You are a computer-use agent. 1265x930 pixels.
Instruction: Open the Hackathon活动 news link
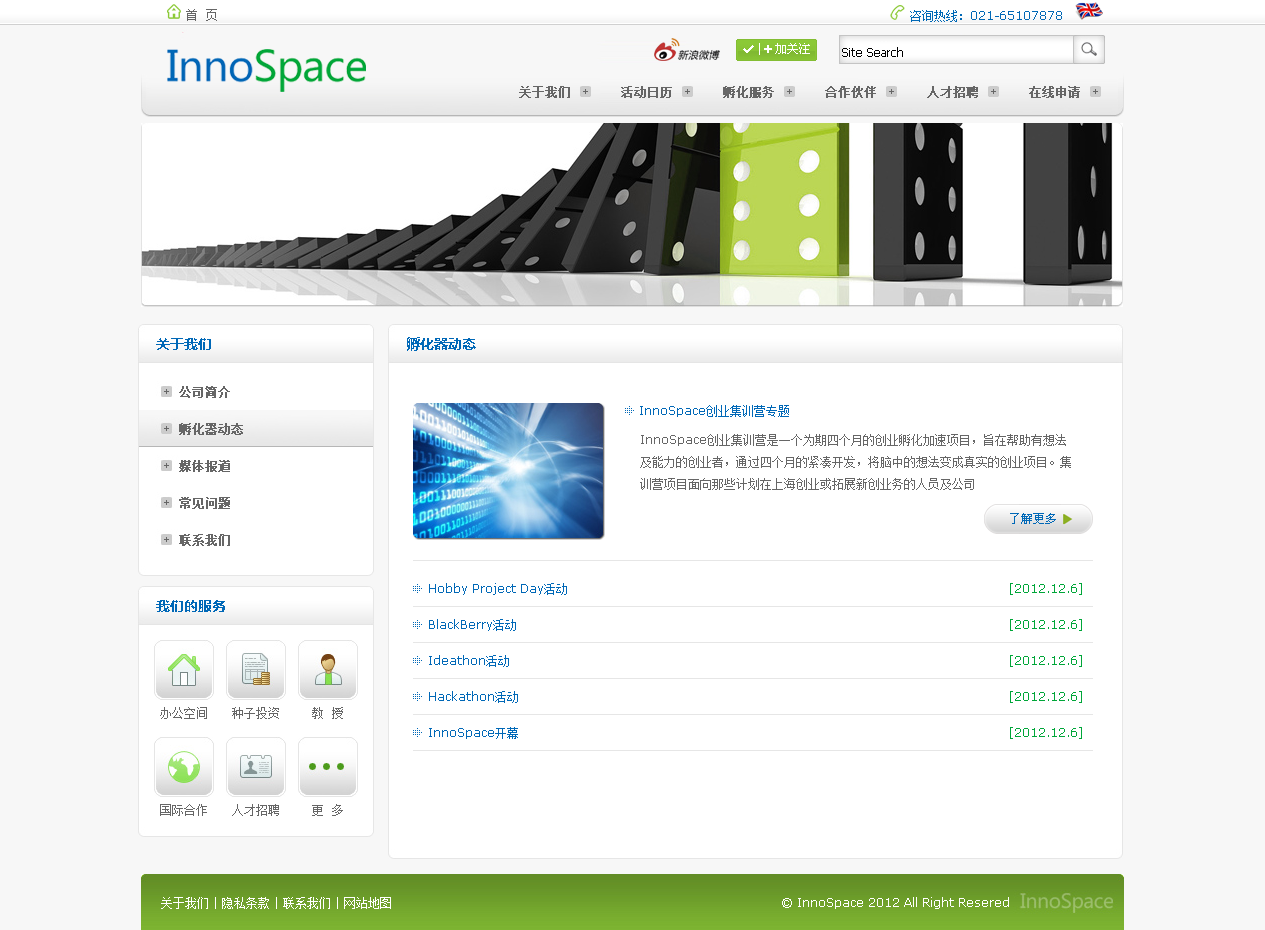473,697
